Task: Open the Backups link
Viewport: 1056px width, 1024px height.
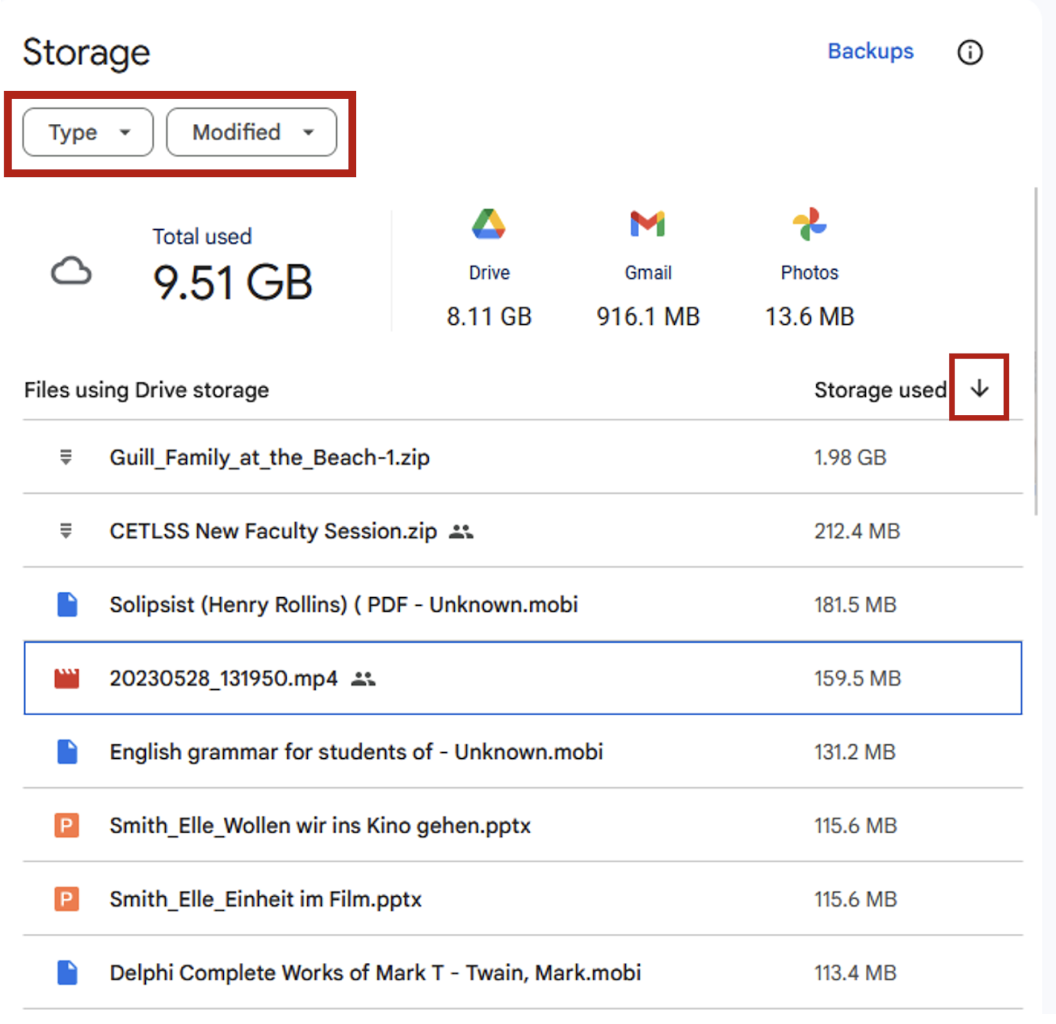Action: (870, 51)
